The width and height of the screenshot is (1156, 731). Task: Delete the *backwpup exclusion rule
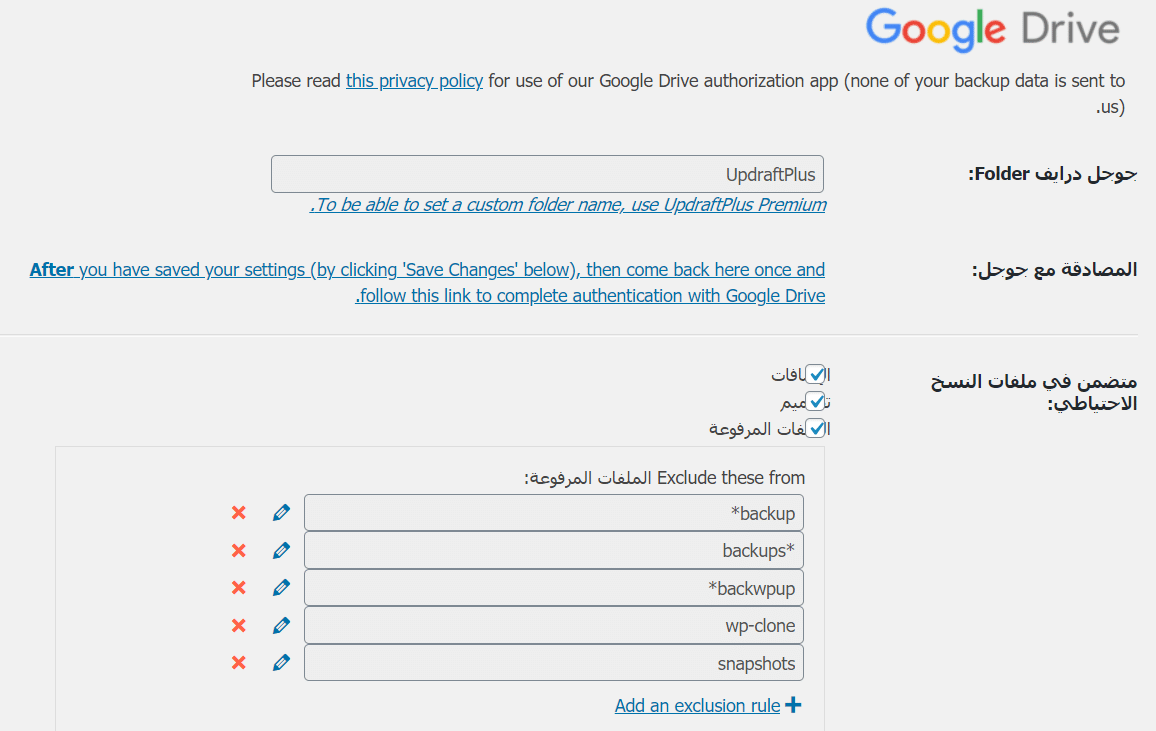[x=238, y=588]
